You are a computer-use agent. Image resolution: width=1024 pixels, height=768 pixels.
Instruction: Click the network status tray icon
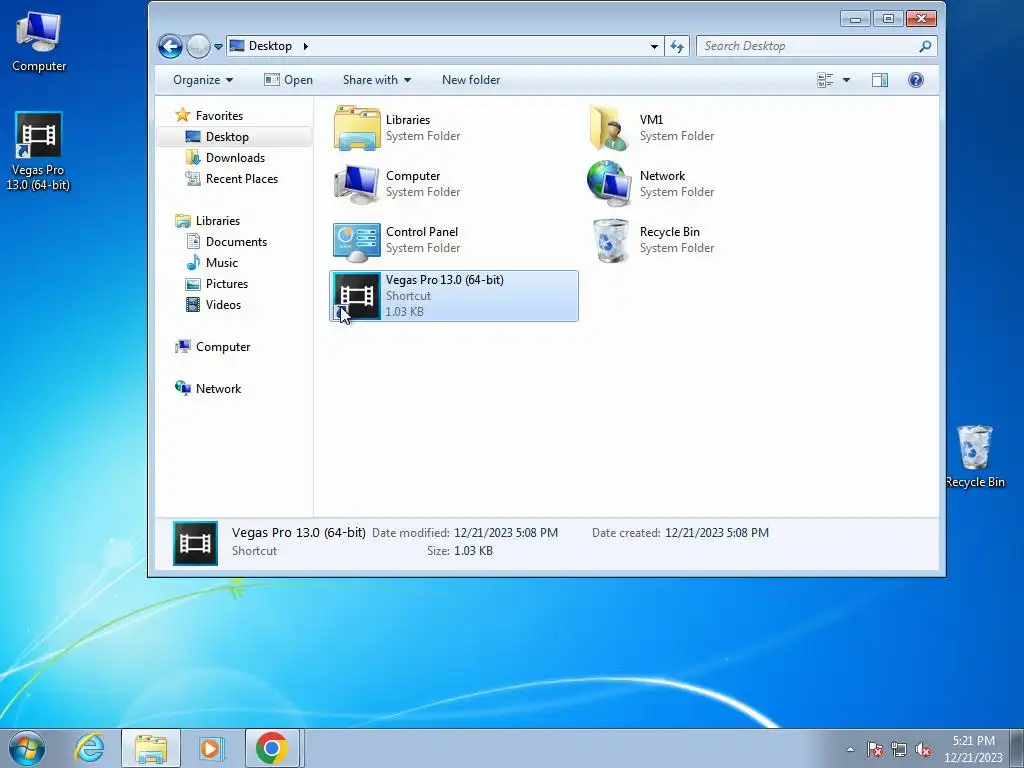click(x=899, y=749)
